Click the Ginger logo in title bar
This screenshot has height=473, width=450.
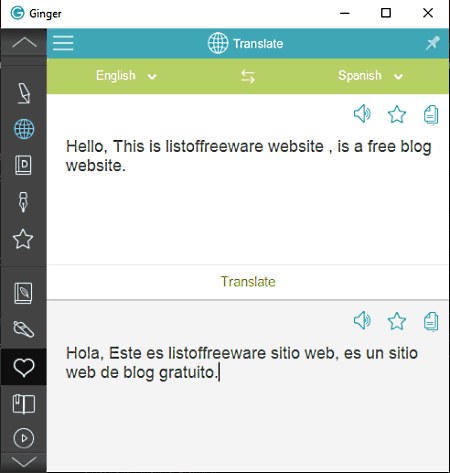[17, 13]
